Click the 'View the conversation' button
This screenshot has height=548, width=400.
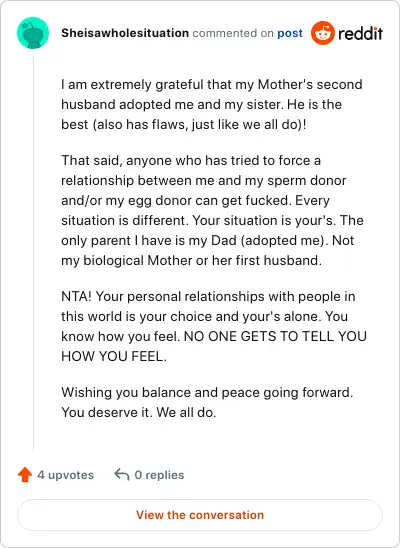(200, 515)
